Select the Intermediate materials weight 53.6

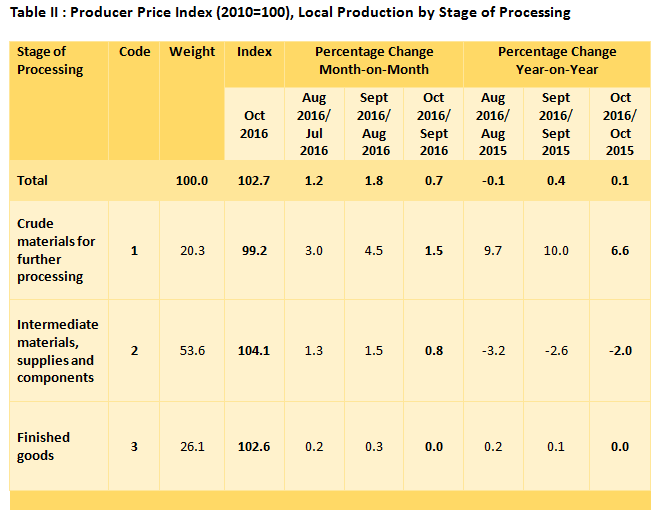coord(192,351)
